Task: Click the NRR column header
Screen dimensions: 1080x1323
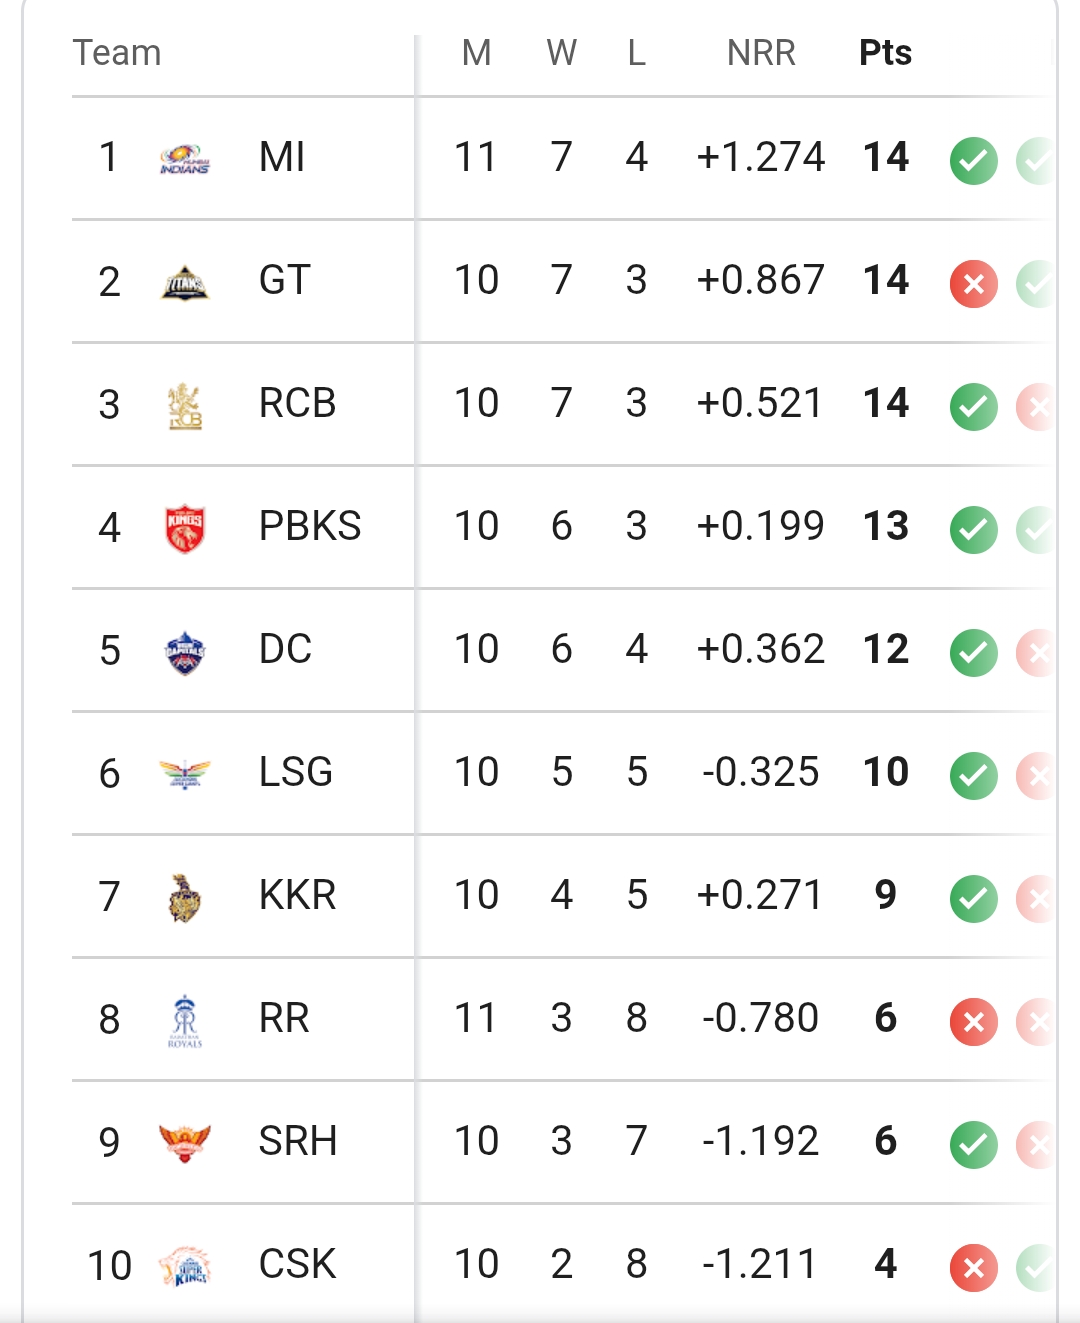Action: pos(761,53)
